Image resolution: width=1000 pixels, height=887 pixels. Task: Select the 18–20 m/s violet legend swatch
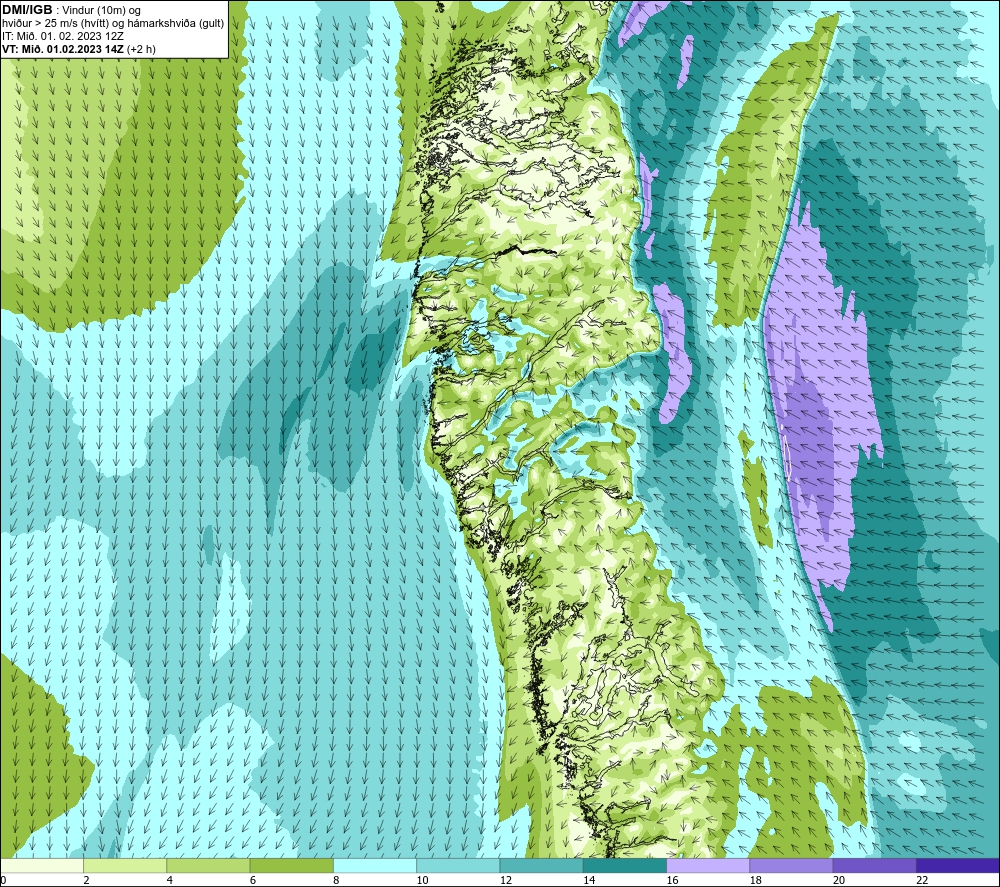[791, 866]
